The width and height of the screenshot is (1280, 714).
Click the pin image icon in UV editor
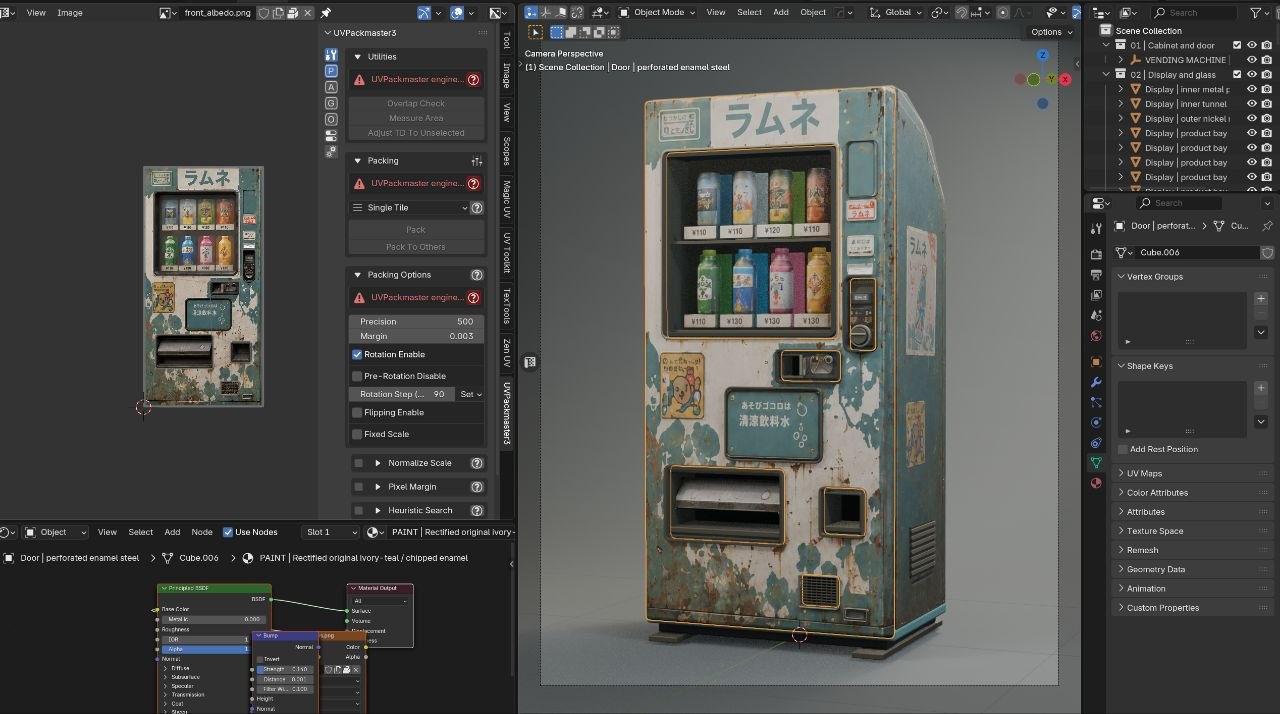(x=325, y=13)
